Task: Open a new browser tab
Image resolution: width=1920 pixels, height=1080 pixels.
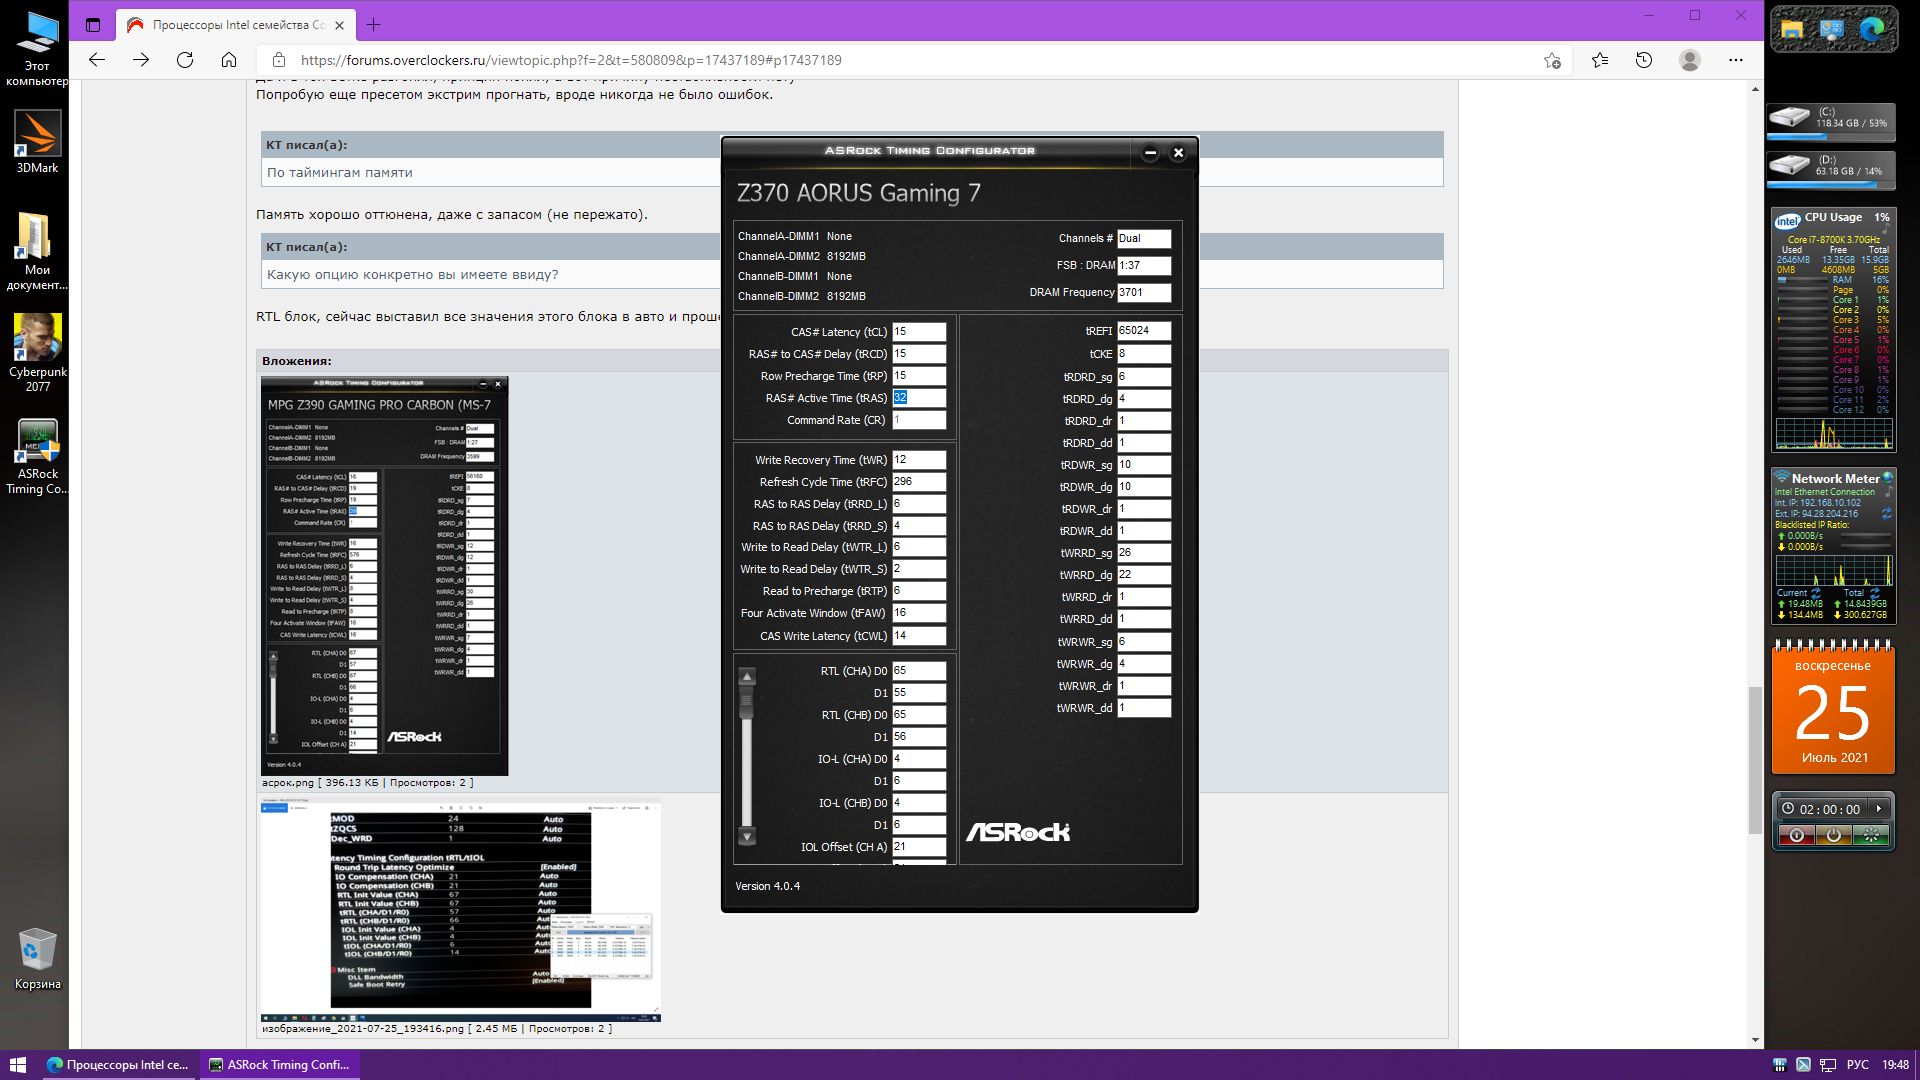Action: [x=374, y=25]
